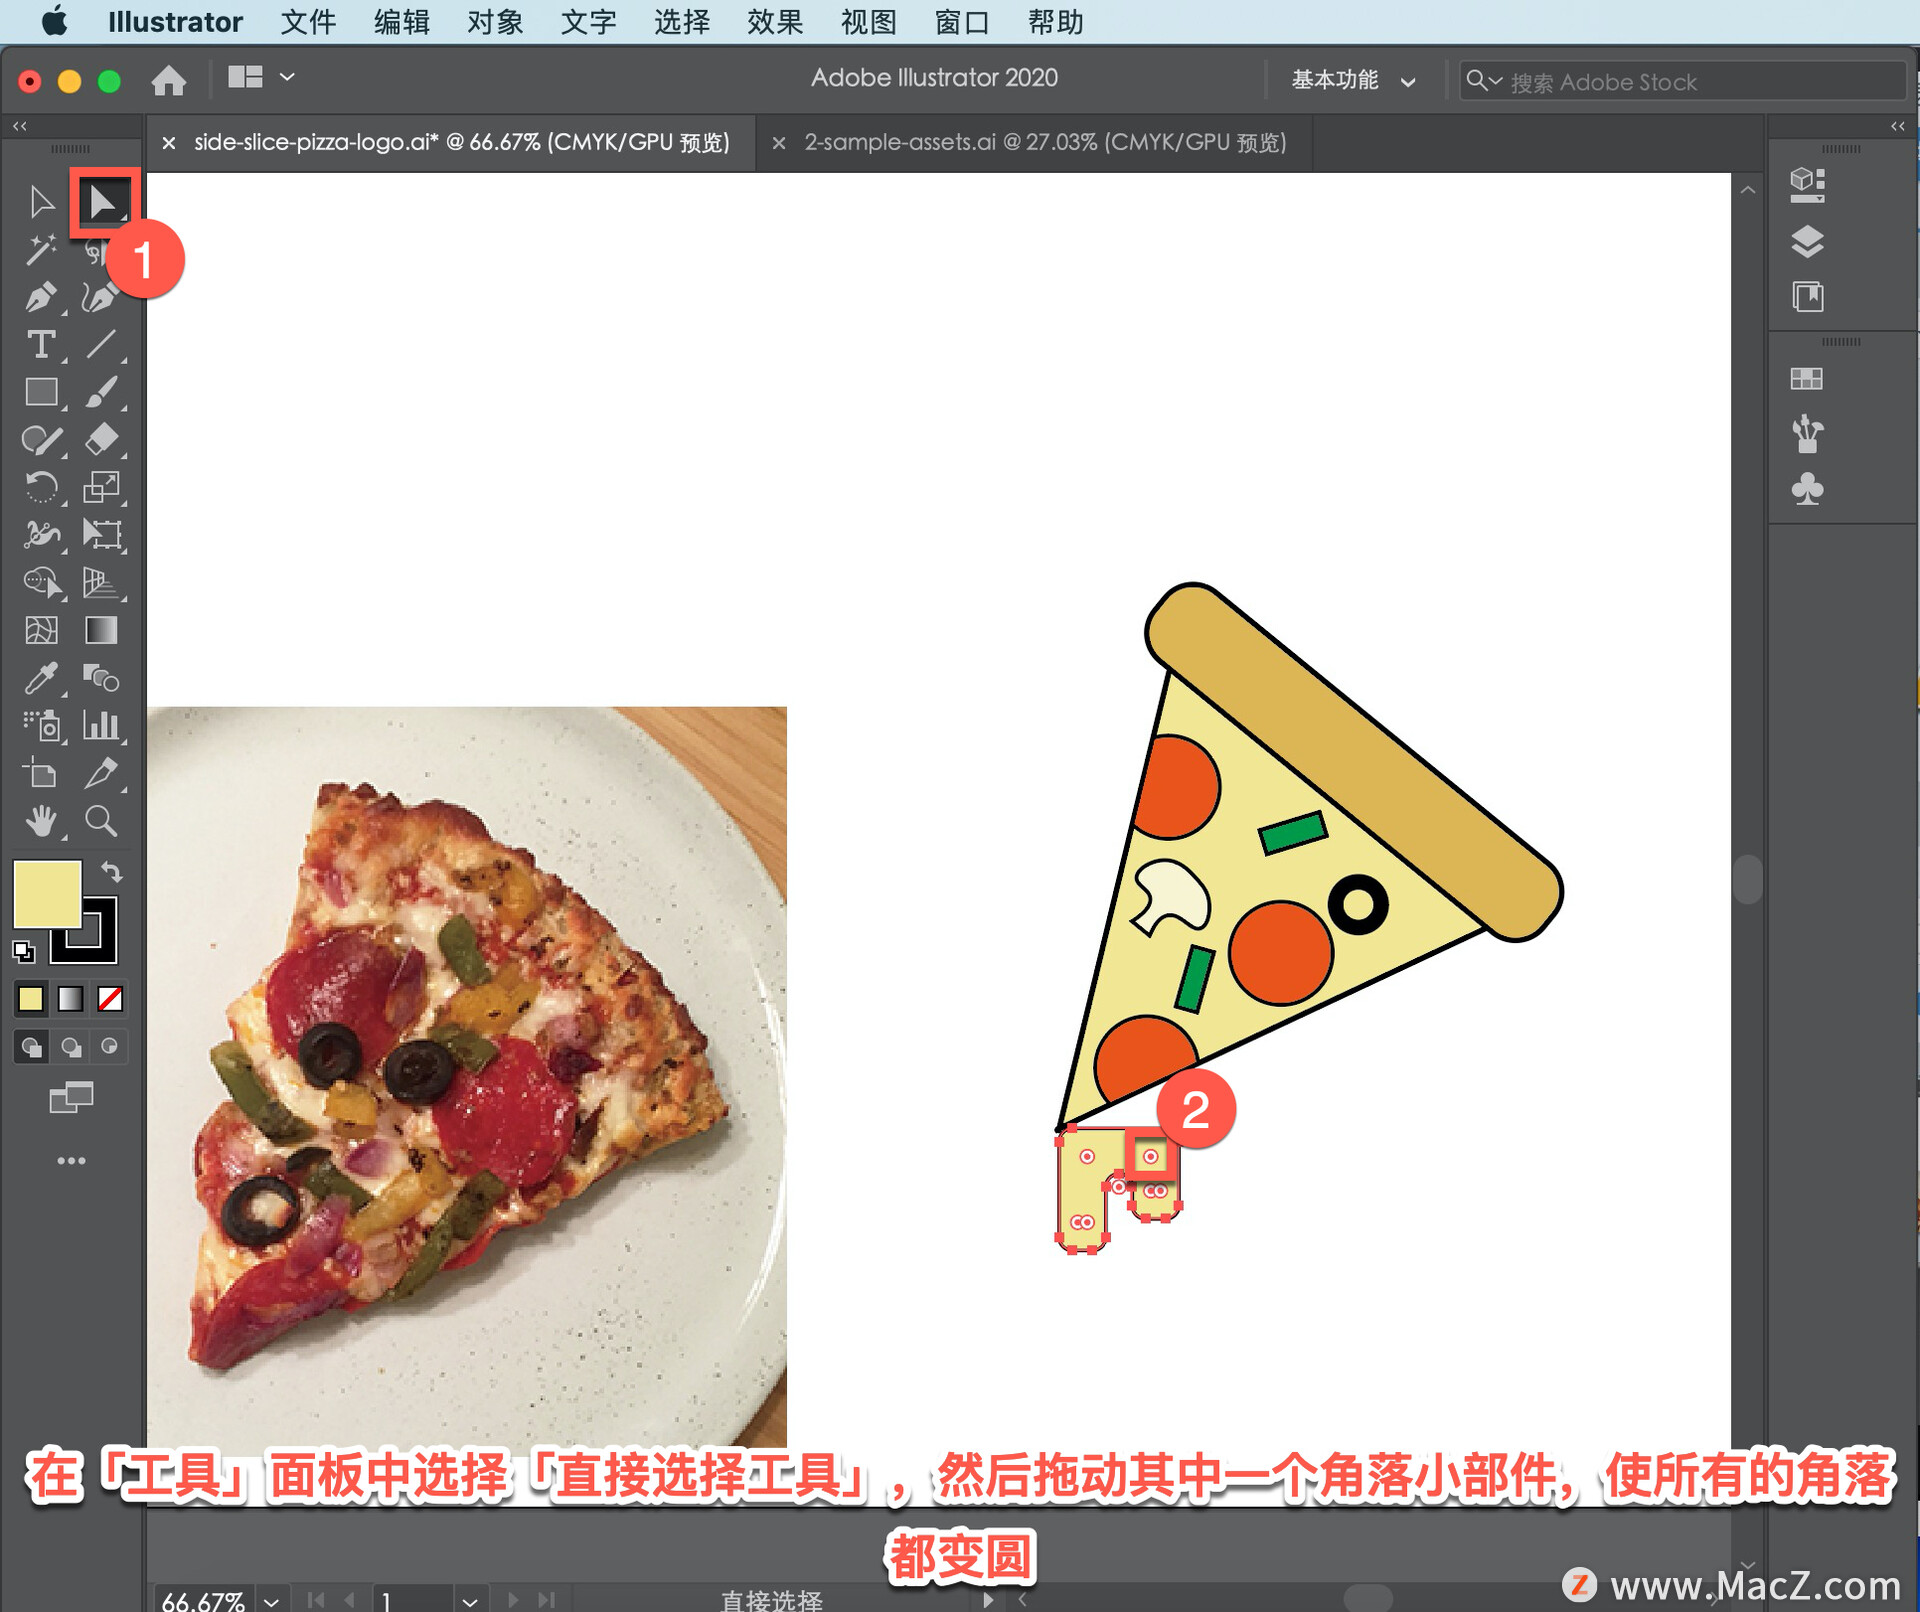This screenshot has height=1612, width=1920.
Task: Open the 基本功能 workspace switcher
Action: point(1353,80)
